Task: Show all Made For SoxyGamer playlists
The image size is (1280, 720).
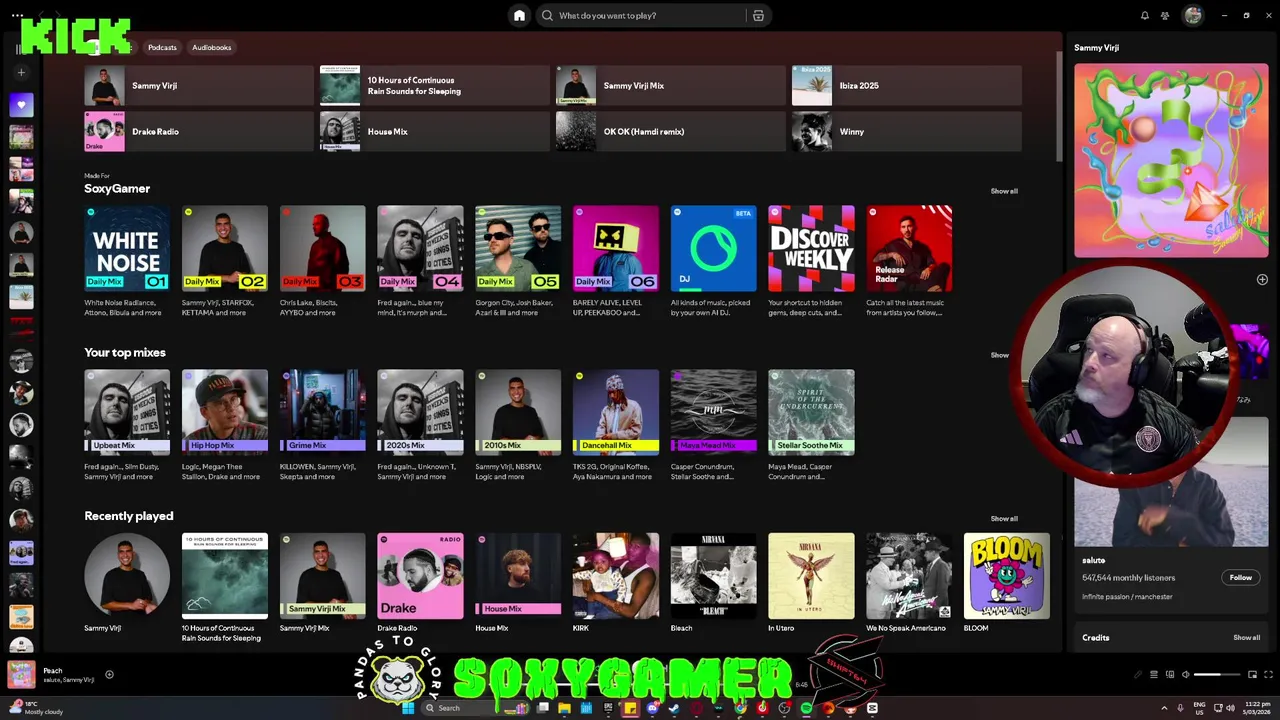Action: point(1004,191)
